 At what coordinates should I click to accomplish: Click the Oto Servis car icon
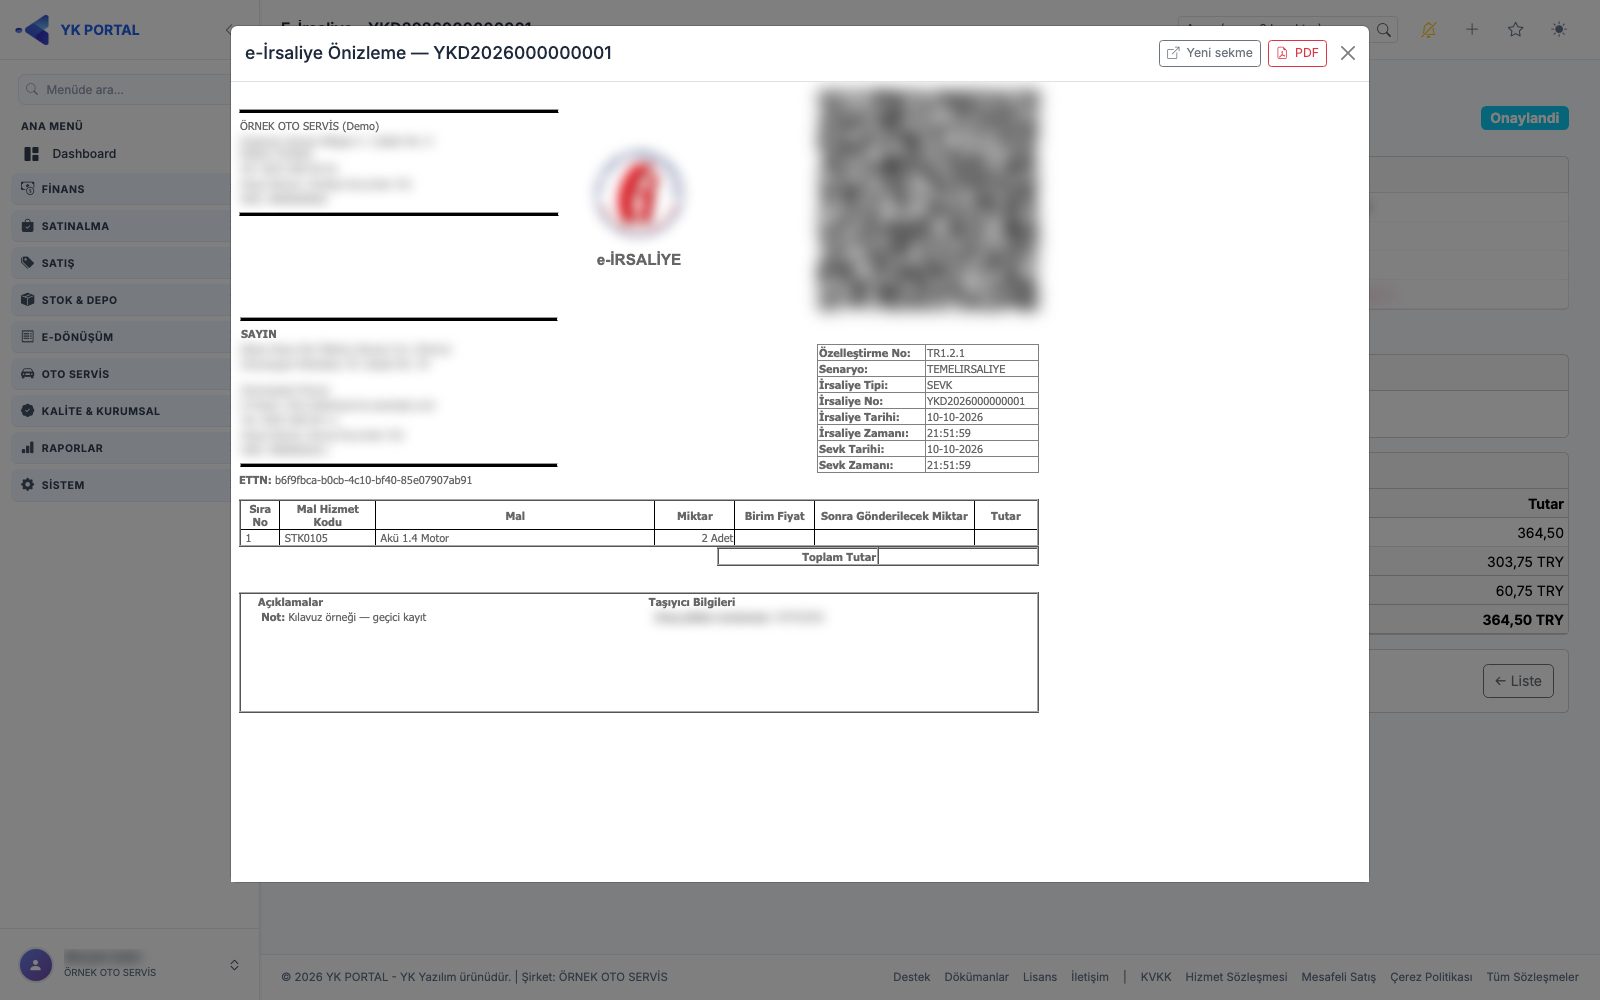tap(28, 373)
